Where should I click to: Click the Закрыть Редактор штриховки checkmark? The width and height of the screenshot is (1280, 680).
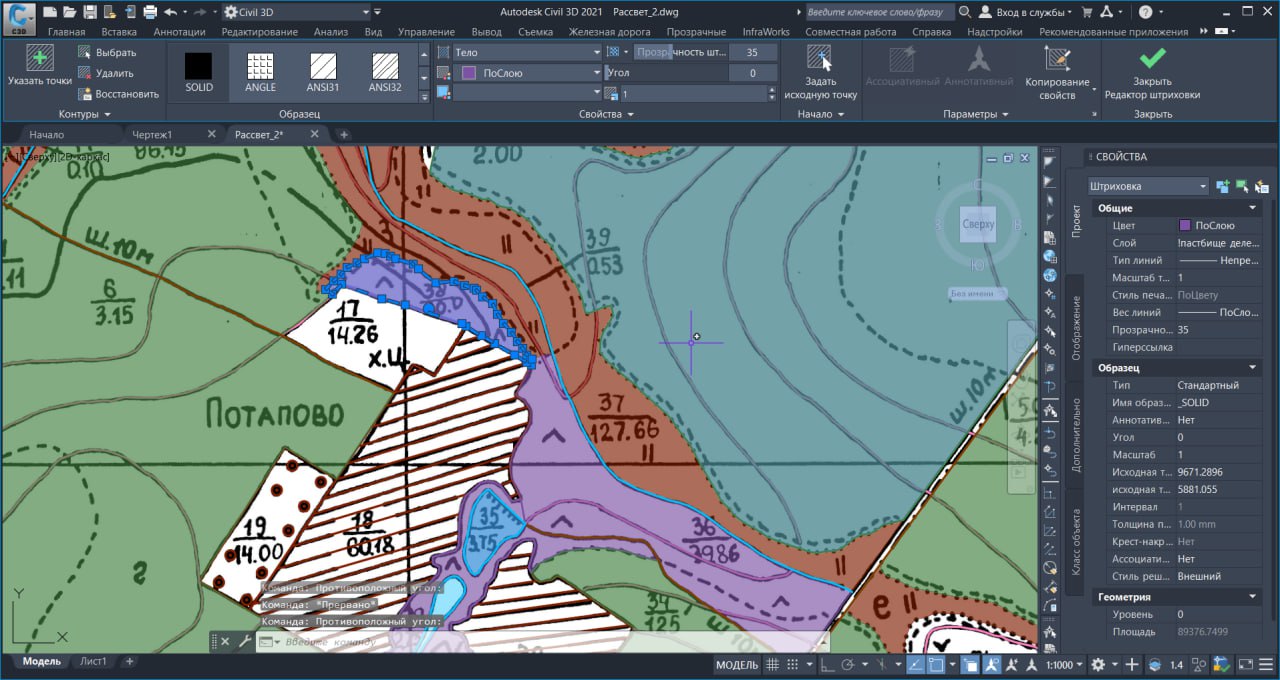tap(1152, 59)
